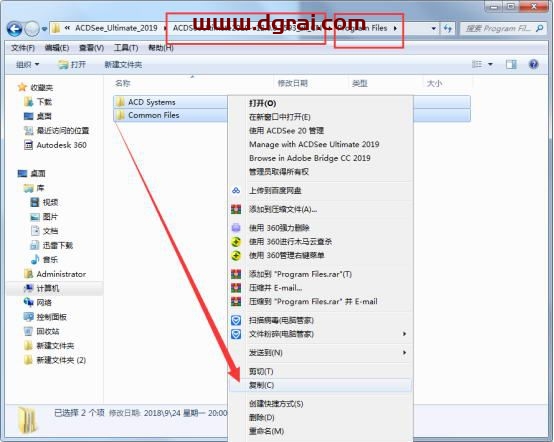This screenshot has height=442, width=554.
Task: Choose 删除(D) from the context menu
Action: (x=261, y=418)
